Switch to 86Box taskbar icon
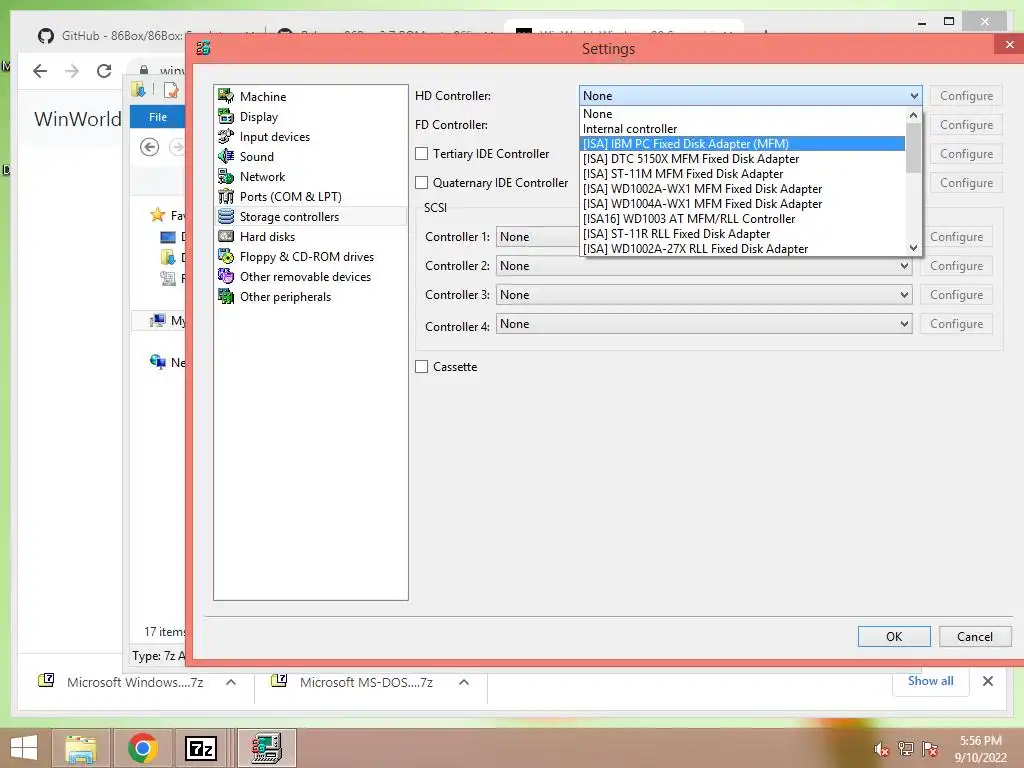This screenshot has width=1024, height=768. tap(266, 748)
